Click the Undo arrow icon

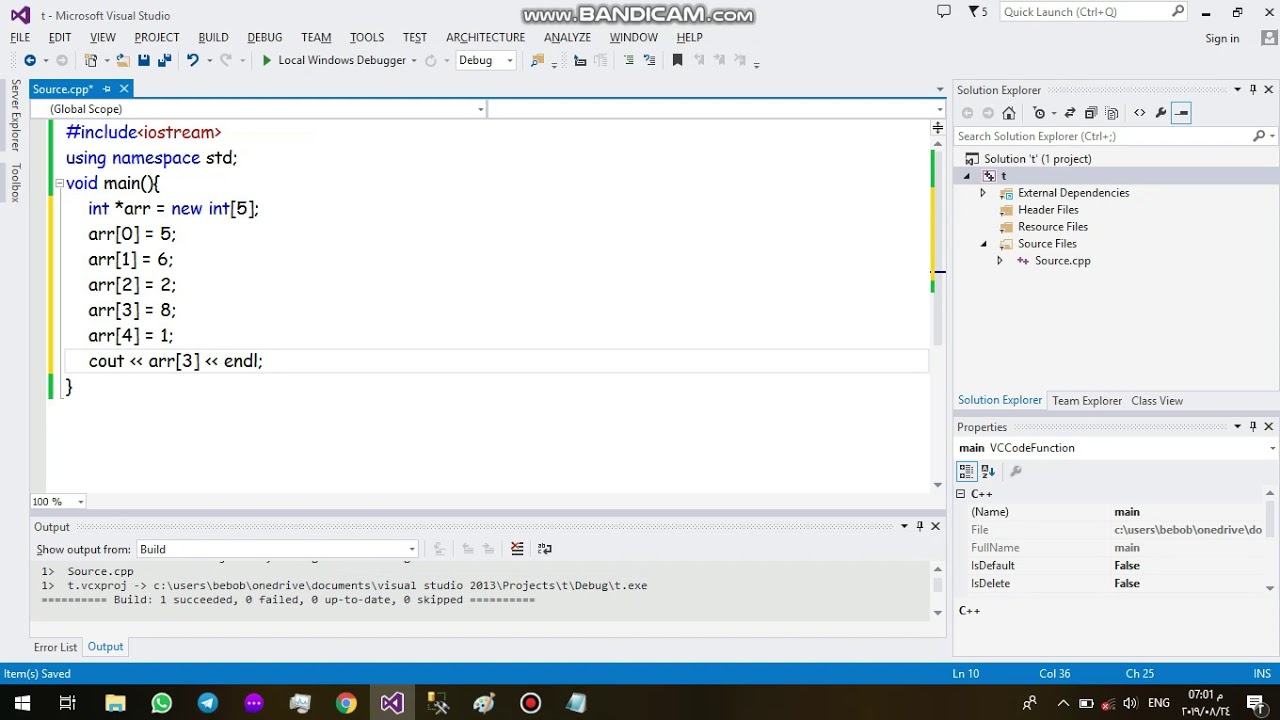coord(193,60)
